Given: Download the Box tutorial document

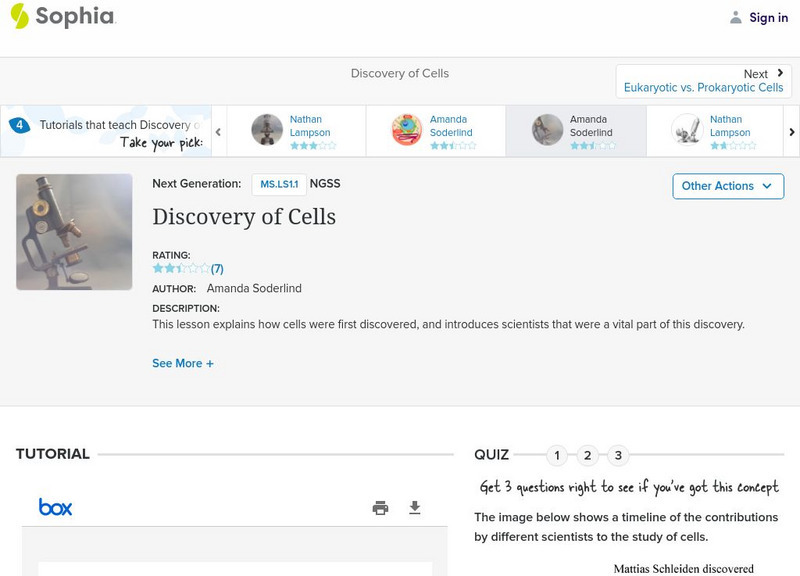Looking at the screenshot, I should pyautogui.click(x=415, y=508).
